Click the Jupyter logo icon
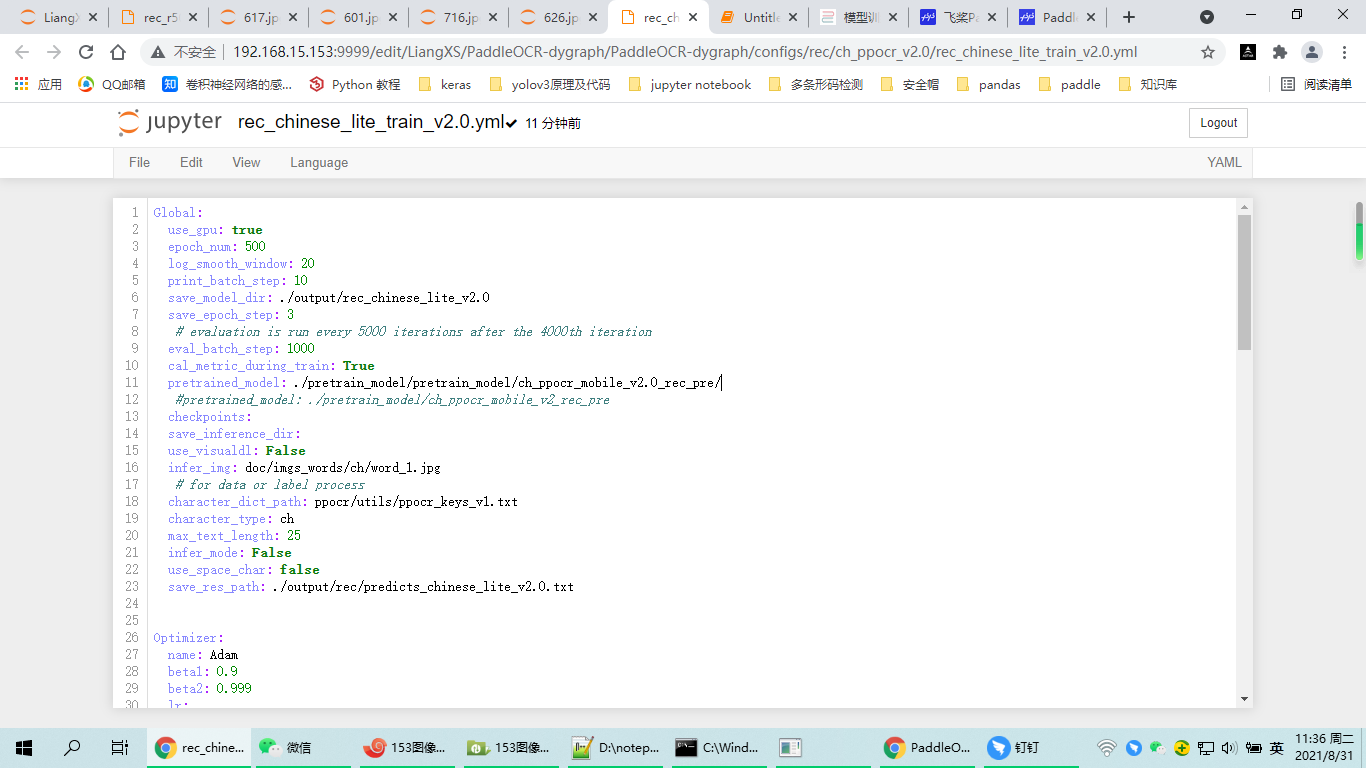The height and width of the screenshot is (768, 1366). click(129, 122)
